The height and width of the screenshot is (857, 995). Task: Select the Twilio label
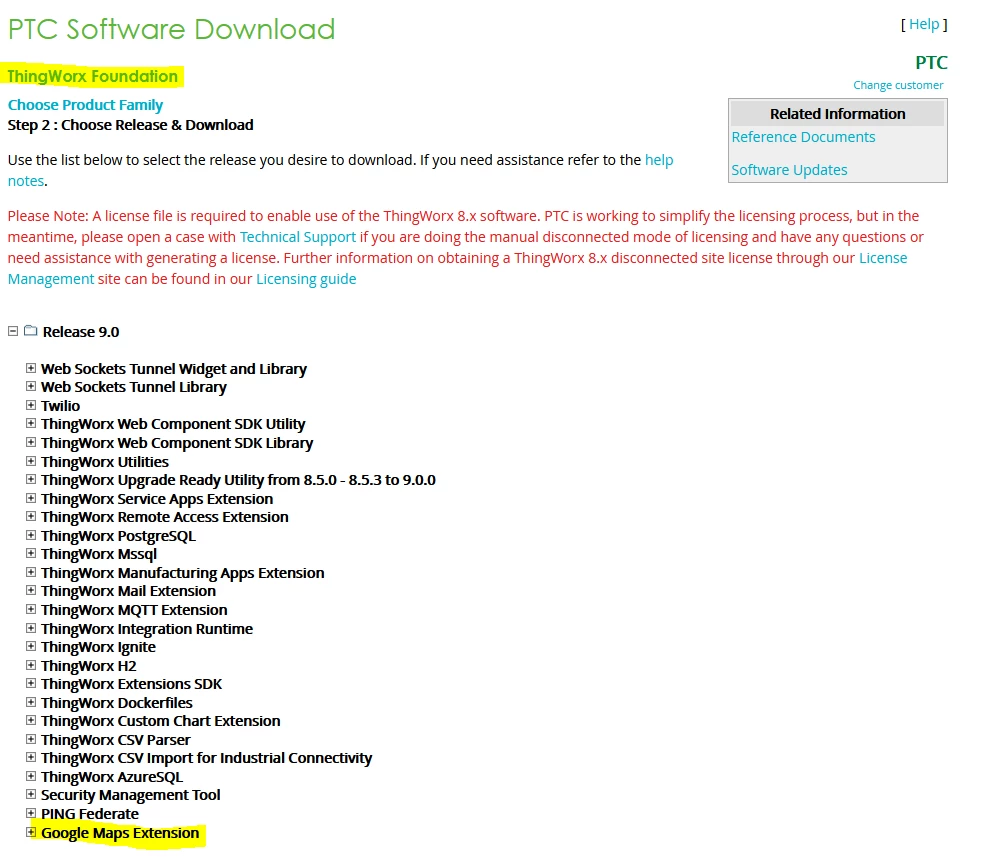point(60,406)
